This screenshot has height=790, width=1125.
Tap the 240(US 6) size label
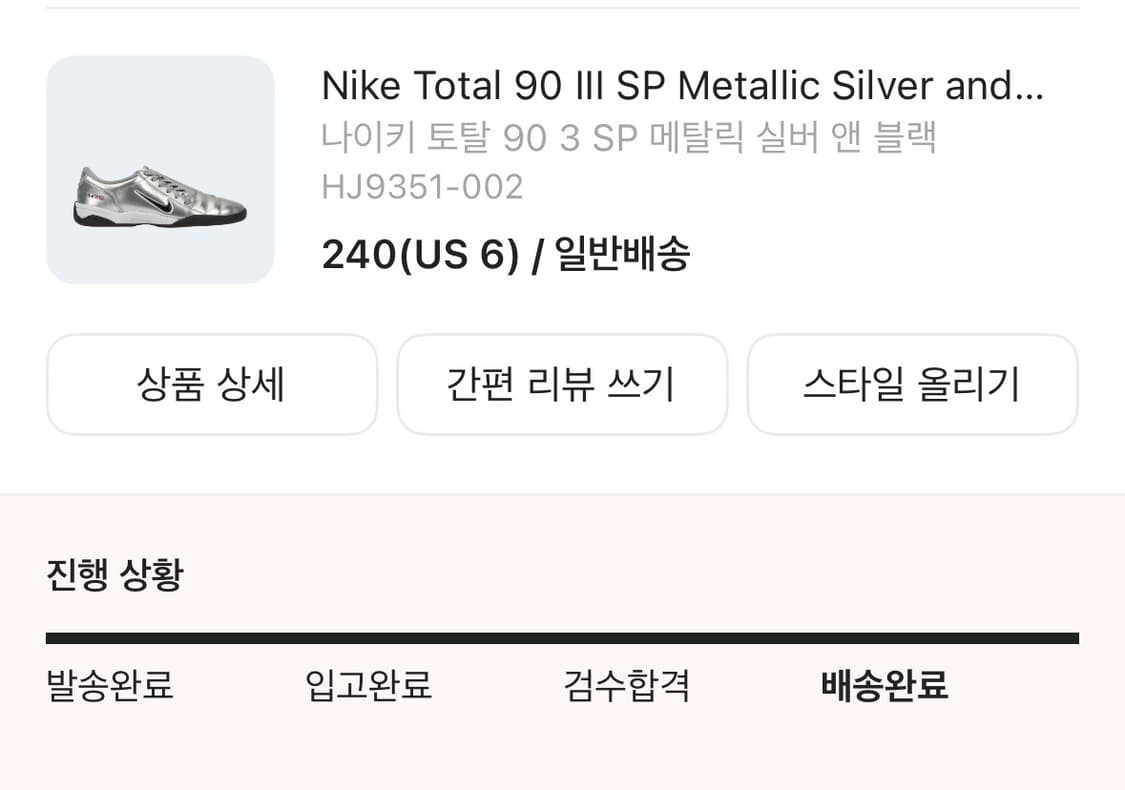420,255
